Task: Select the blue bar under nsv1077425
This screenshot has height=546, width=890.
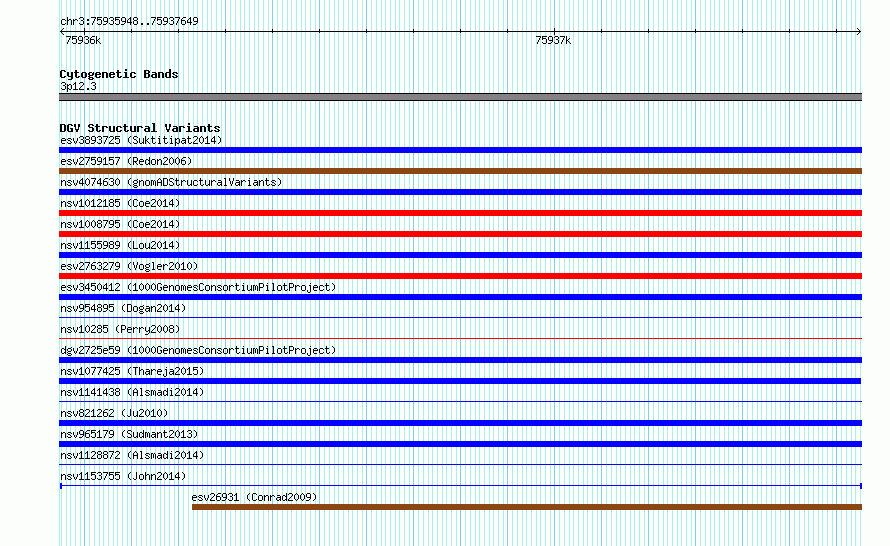Action: click(x=460, y=381)
